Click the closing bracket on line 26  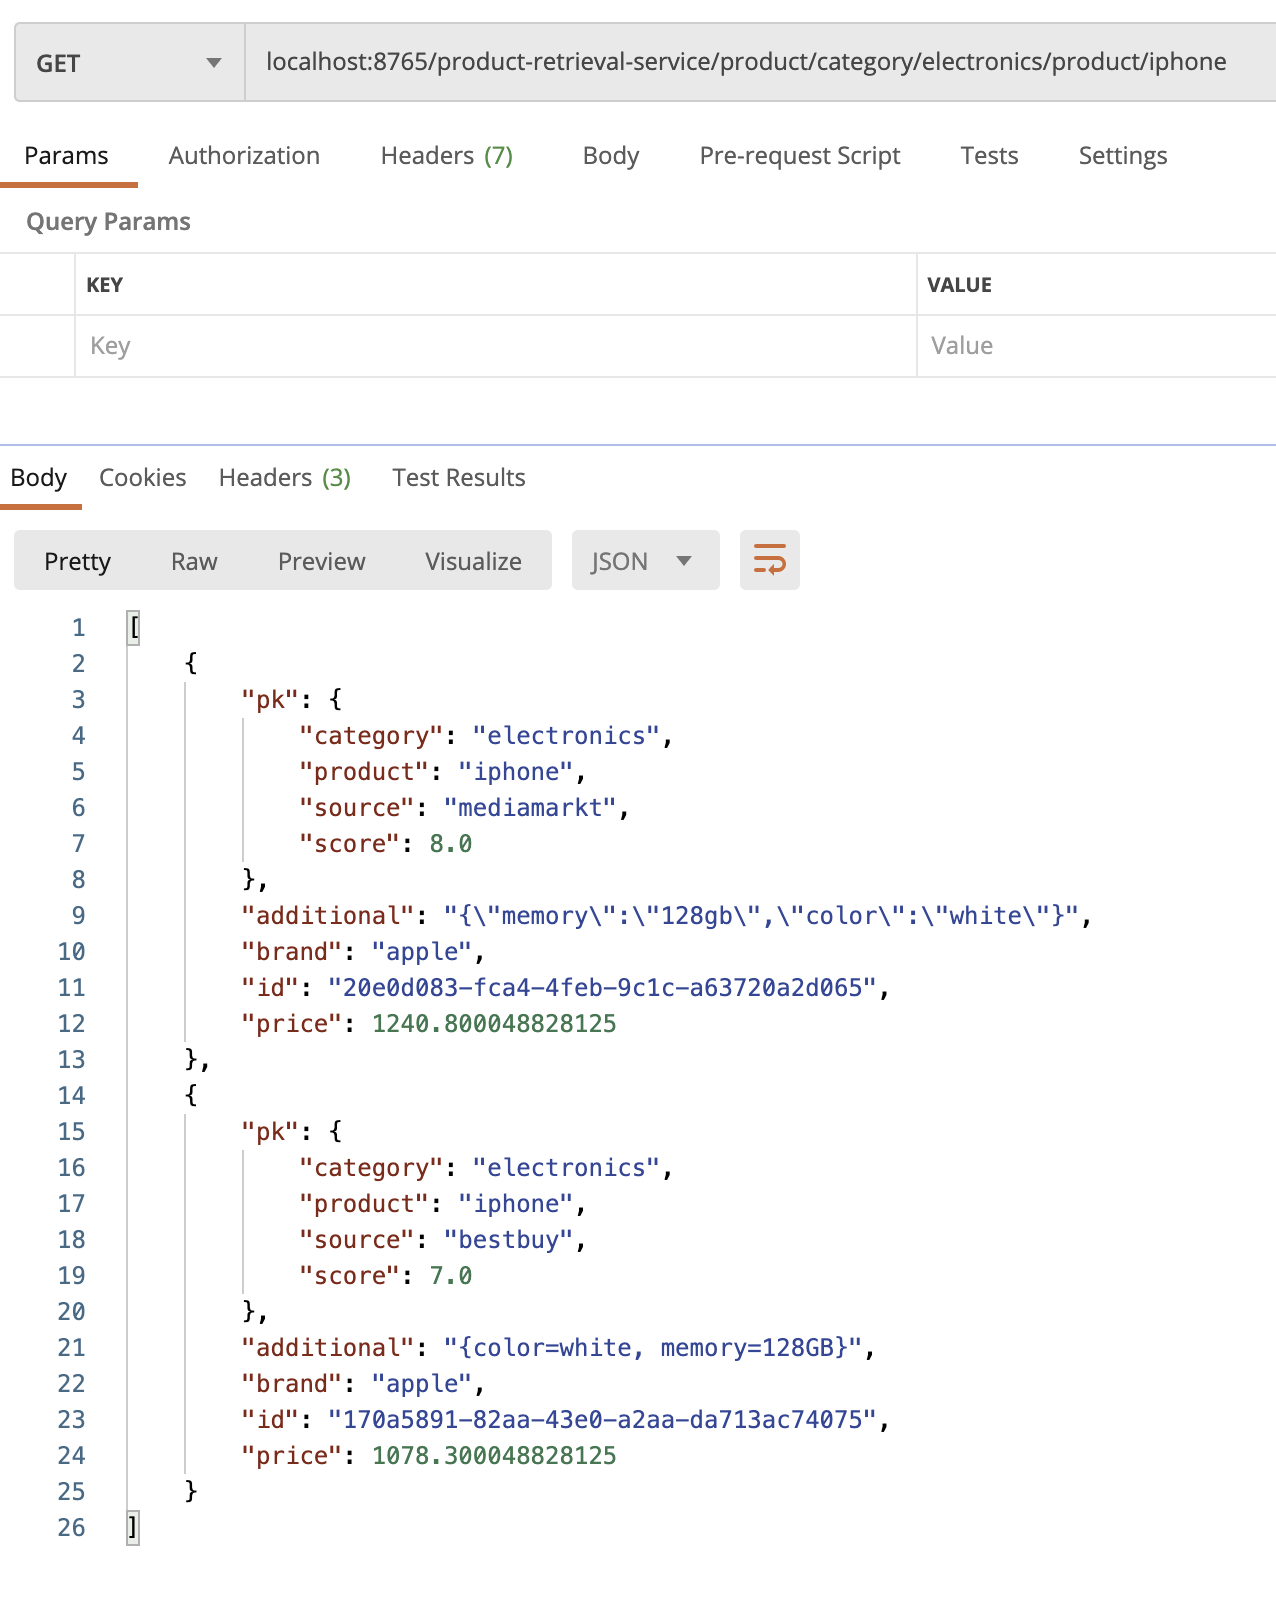click(133, 1527)
